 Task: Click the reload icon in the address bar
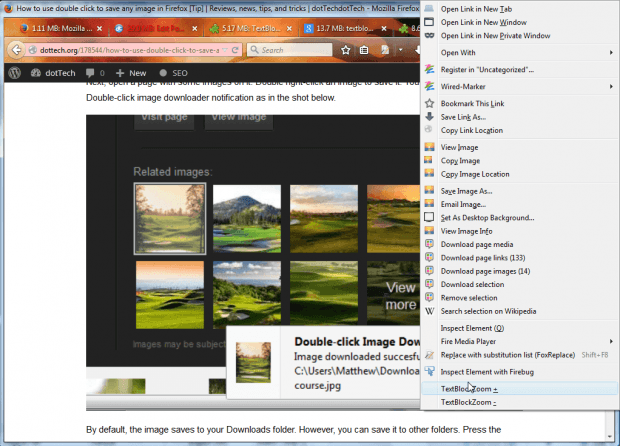[235, 50]
